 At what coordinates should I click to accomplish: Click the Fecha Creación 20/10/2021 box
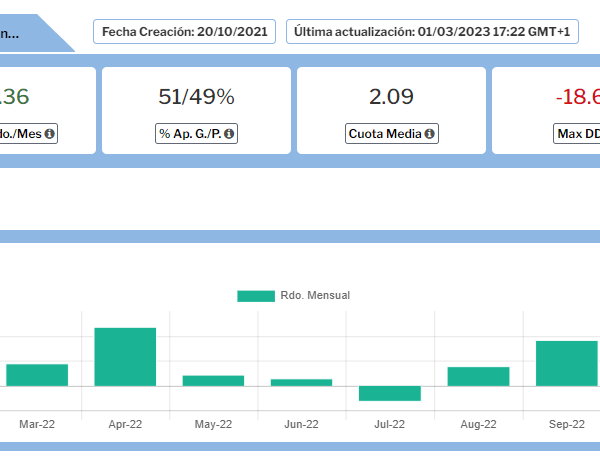pyautogui.click(x=184, y=31)
